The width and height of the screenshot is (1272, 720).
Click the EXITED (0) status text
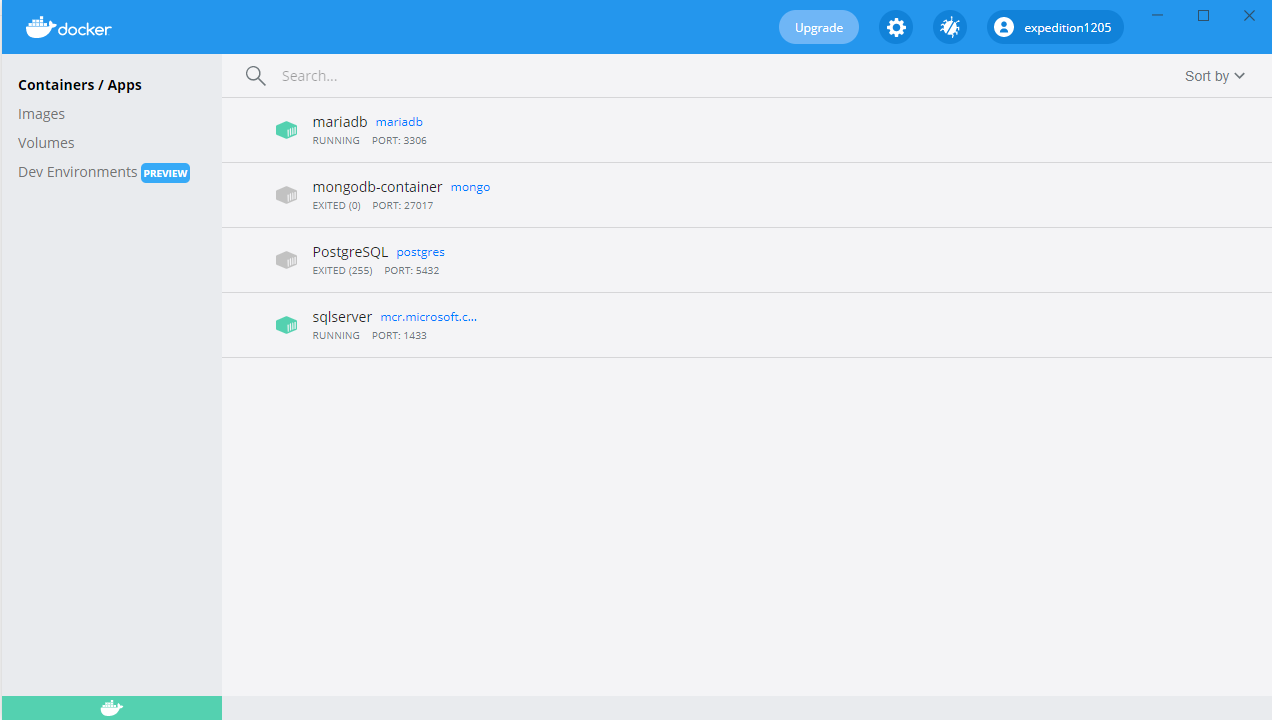click(337, 206)
